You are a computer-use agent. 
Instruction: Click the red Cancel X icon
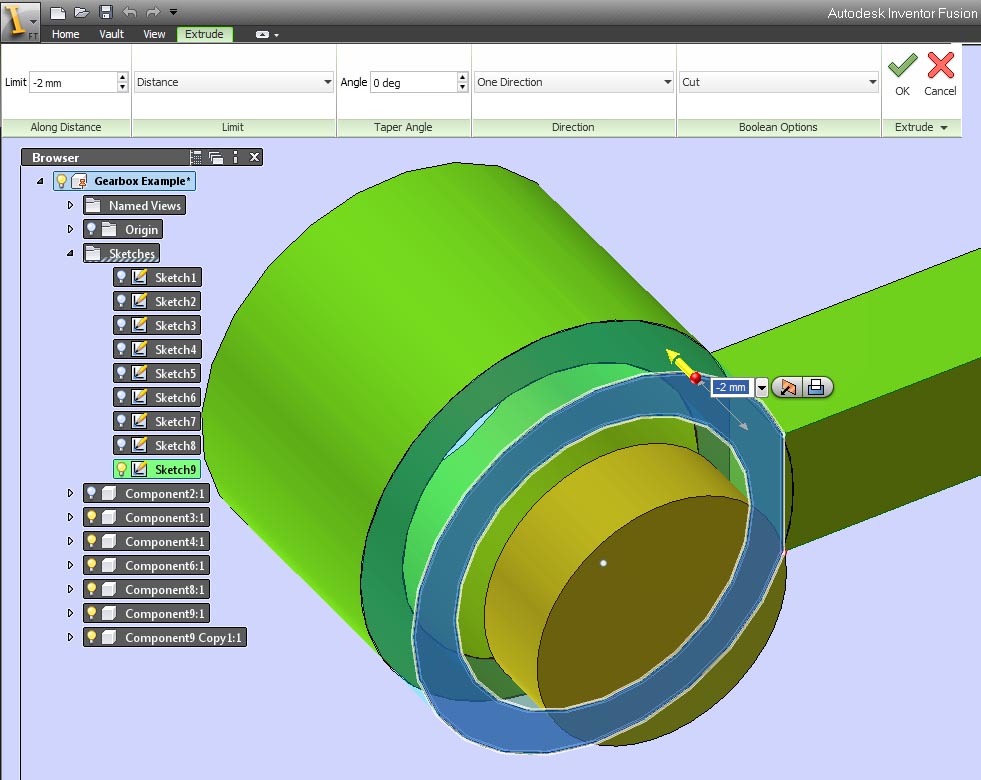pos(940,65)
